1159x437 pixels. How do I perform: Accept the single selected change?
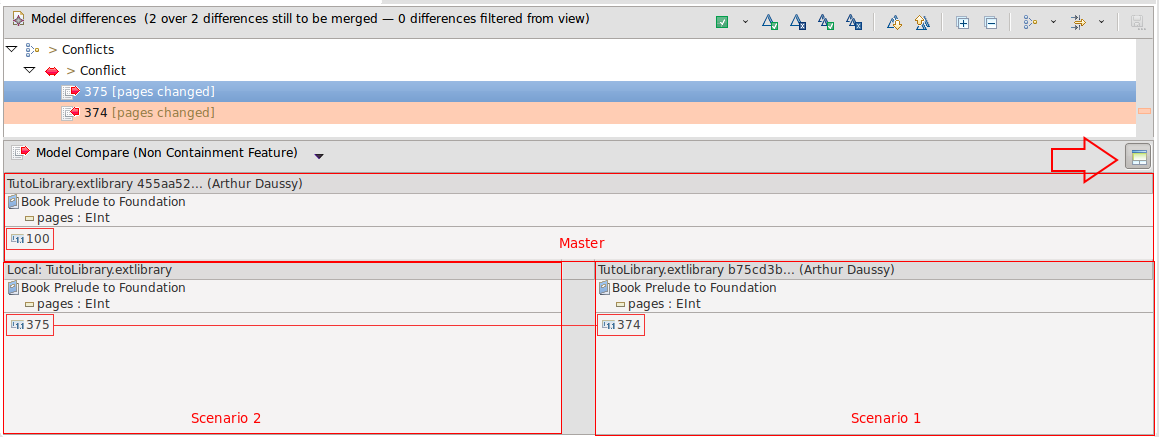pyautogui.click(x=770, y=22)
